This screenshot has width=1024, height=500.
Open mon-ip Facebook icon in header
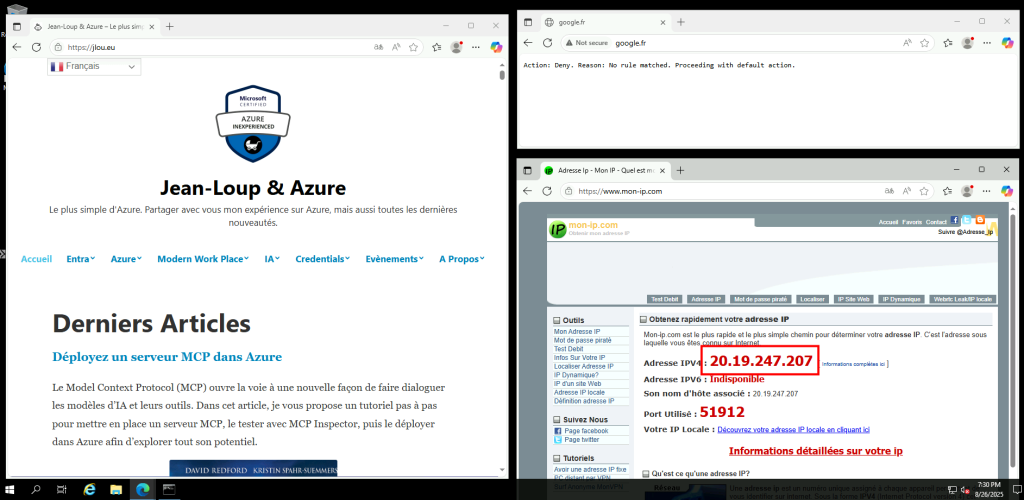pos(954,221)
